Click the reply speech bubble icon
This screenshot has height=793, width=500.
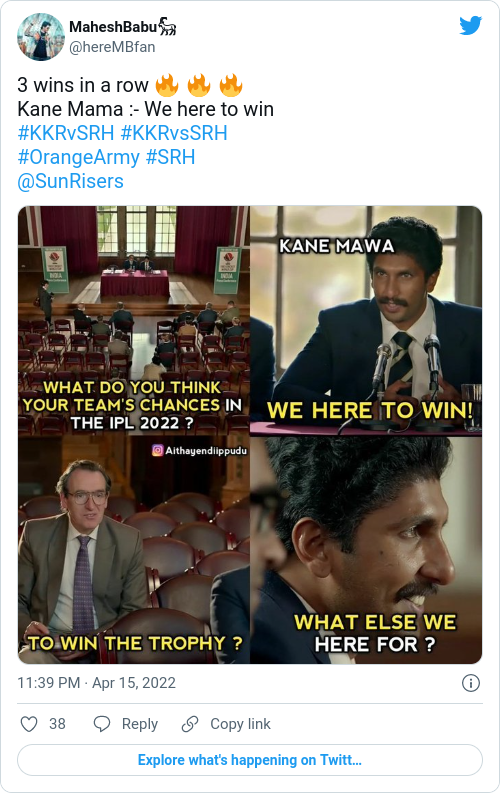[x=102, y=724]
